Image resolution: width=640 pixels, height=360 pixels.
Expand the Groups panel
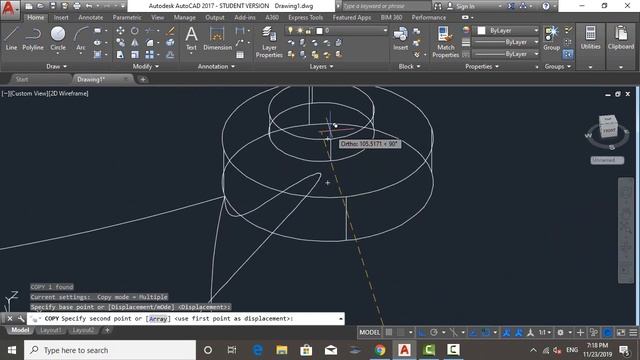(x=558, y=66)
